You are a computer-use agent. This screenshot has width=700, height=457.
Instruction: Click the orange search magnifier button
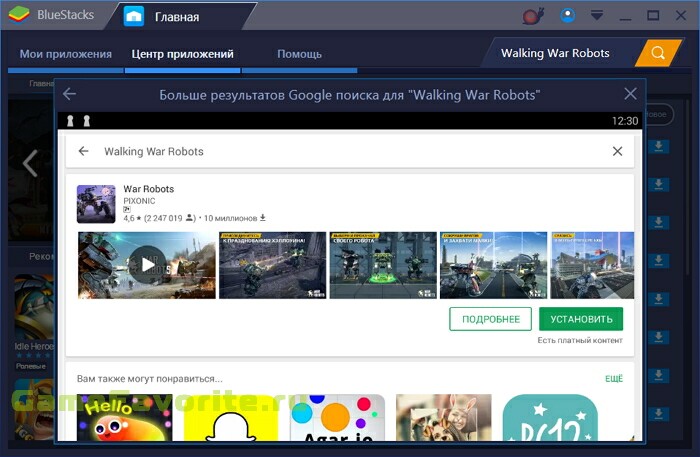[x=658, y=53]
